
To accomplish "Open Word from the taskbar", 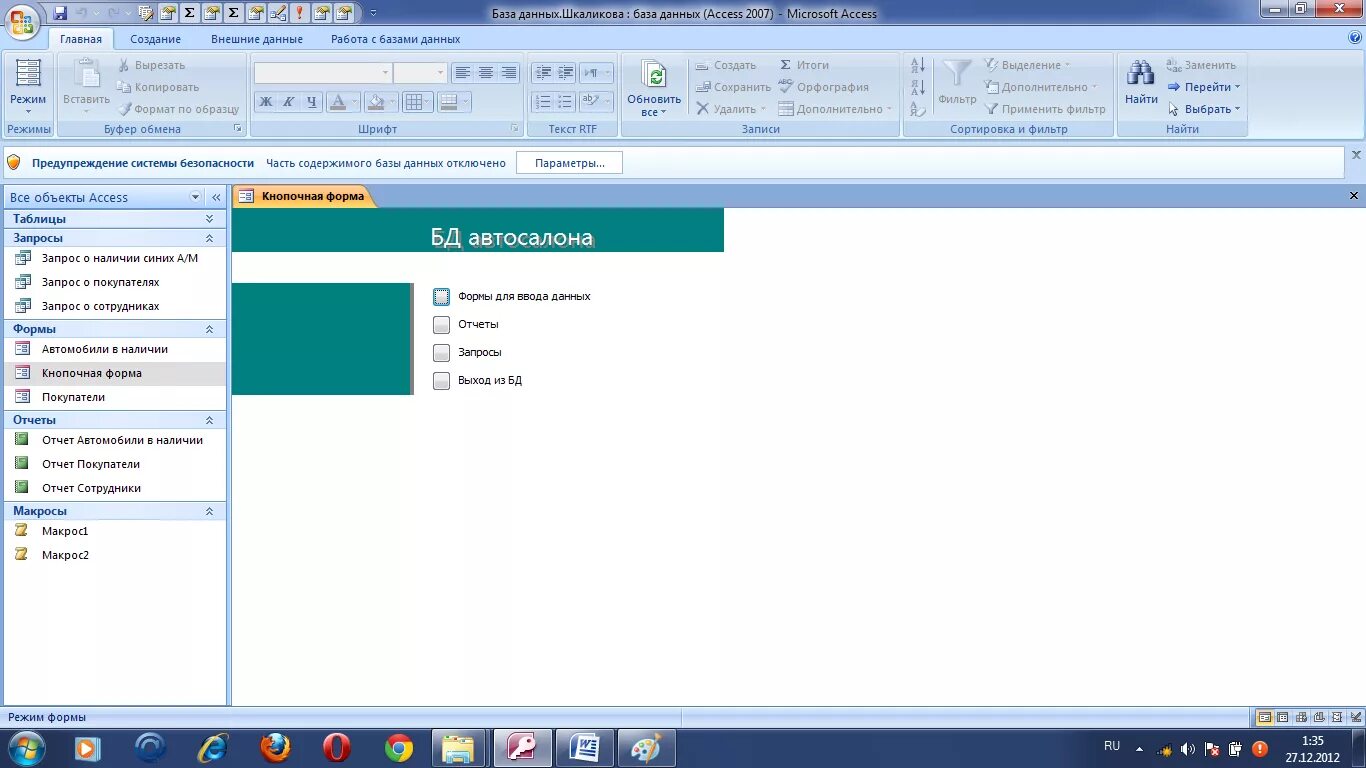I will pyautogui.click(x=585, y=748).
